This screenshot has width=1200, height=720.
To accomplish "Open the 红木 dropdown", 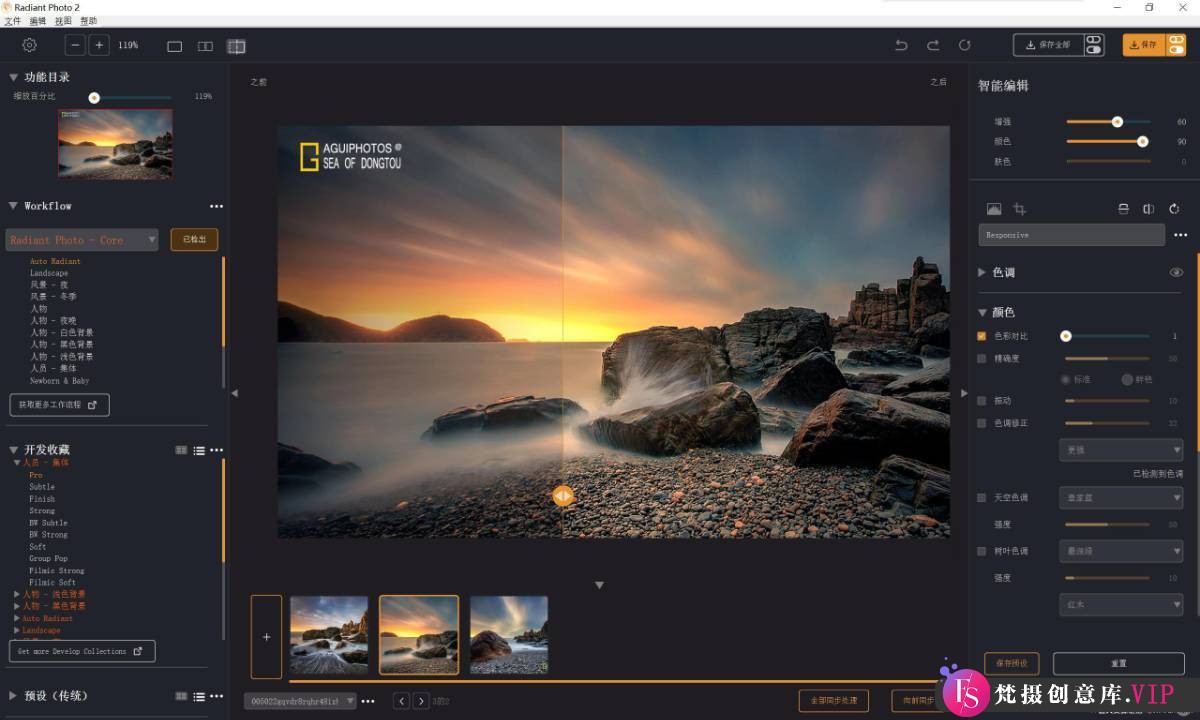I will point(1121,604).
